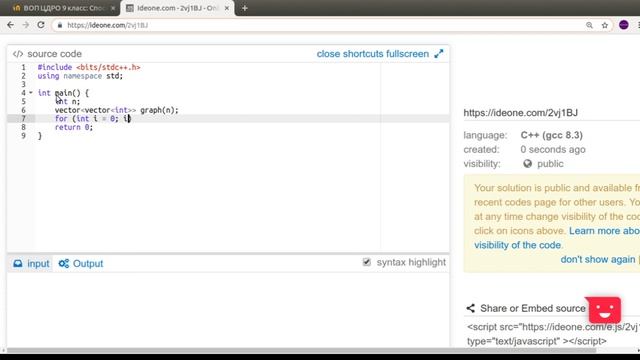This screenshot has width=640, height=360.
Task: Click the source code brackets icon
Action: click(x=18, y=54)
